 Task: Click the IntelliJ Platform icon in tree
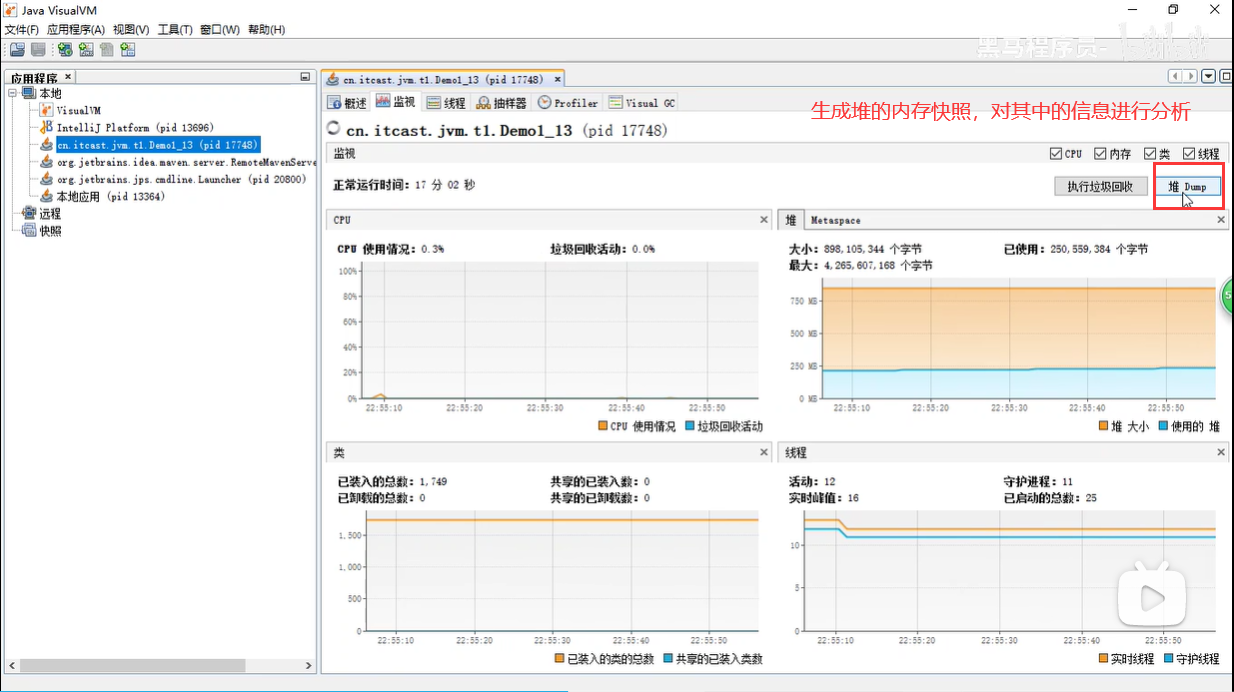point(46,127)
